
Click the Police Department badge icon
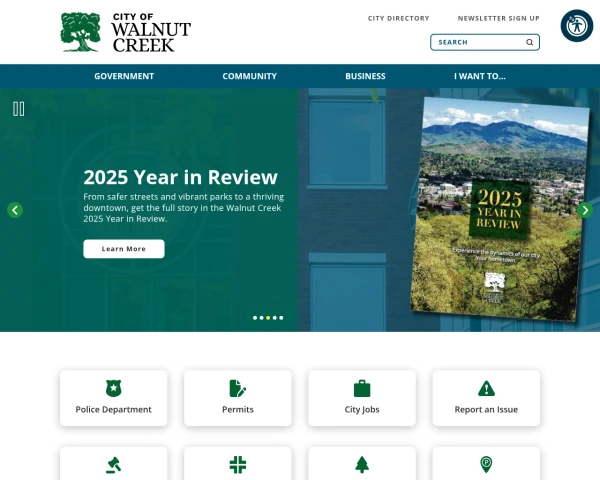pos(113,389)
